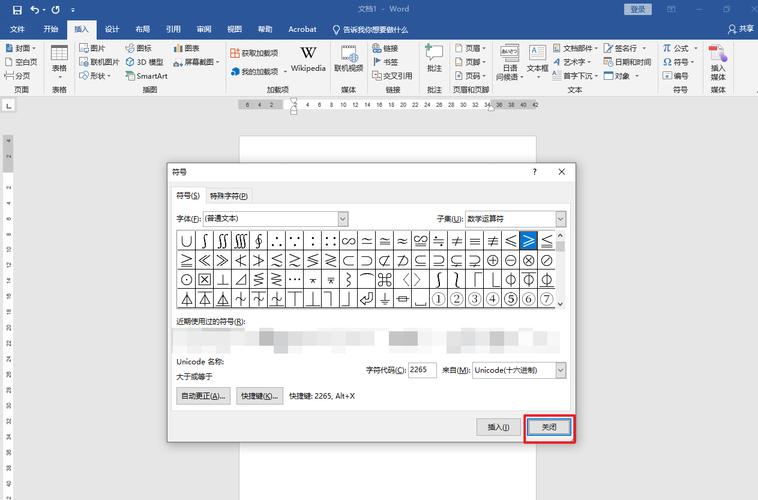Select the not-equal ≠ symbol
Image resolution: width=758 pixels, height=500 pixels.
(x=457, y=241)
